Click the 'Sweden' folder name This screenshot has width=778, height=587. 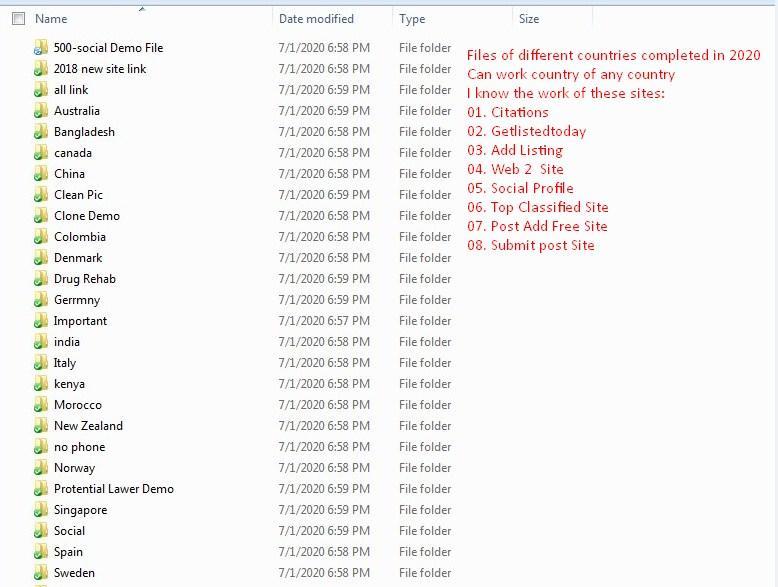74,573
